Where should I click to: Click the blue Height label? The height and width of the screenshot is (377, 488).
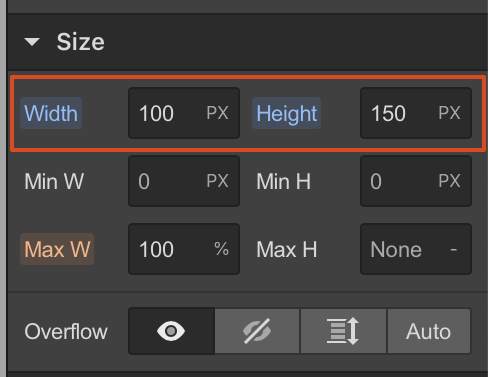(x=286, y=113)
